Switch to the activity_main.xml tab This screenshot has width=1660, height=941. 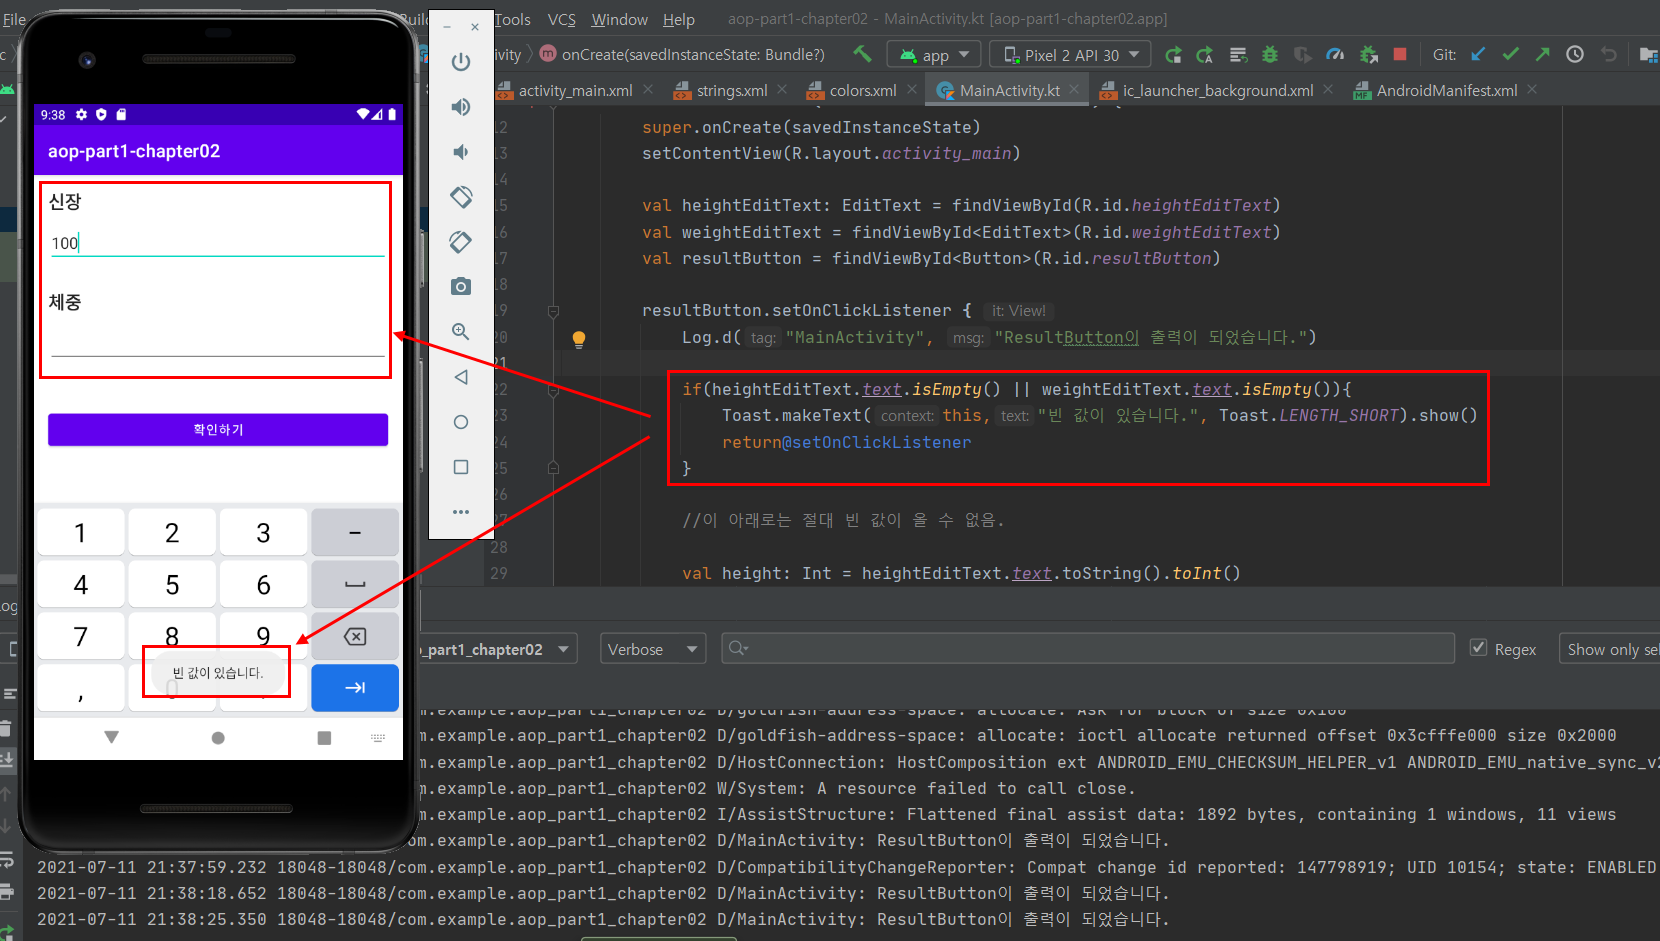[x=575, y=91]
